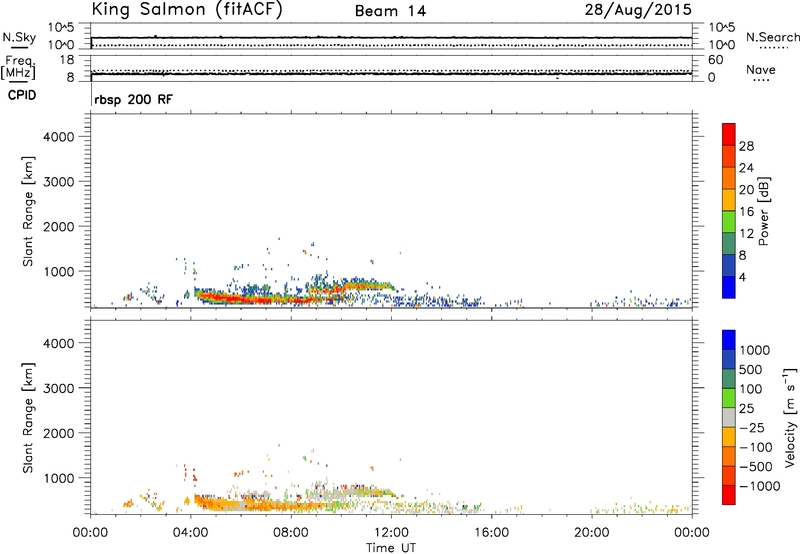
Task: Click the 'rbsp 200 RF' text
Action: [x=134, y=99]
